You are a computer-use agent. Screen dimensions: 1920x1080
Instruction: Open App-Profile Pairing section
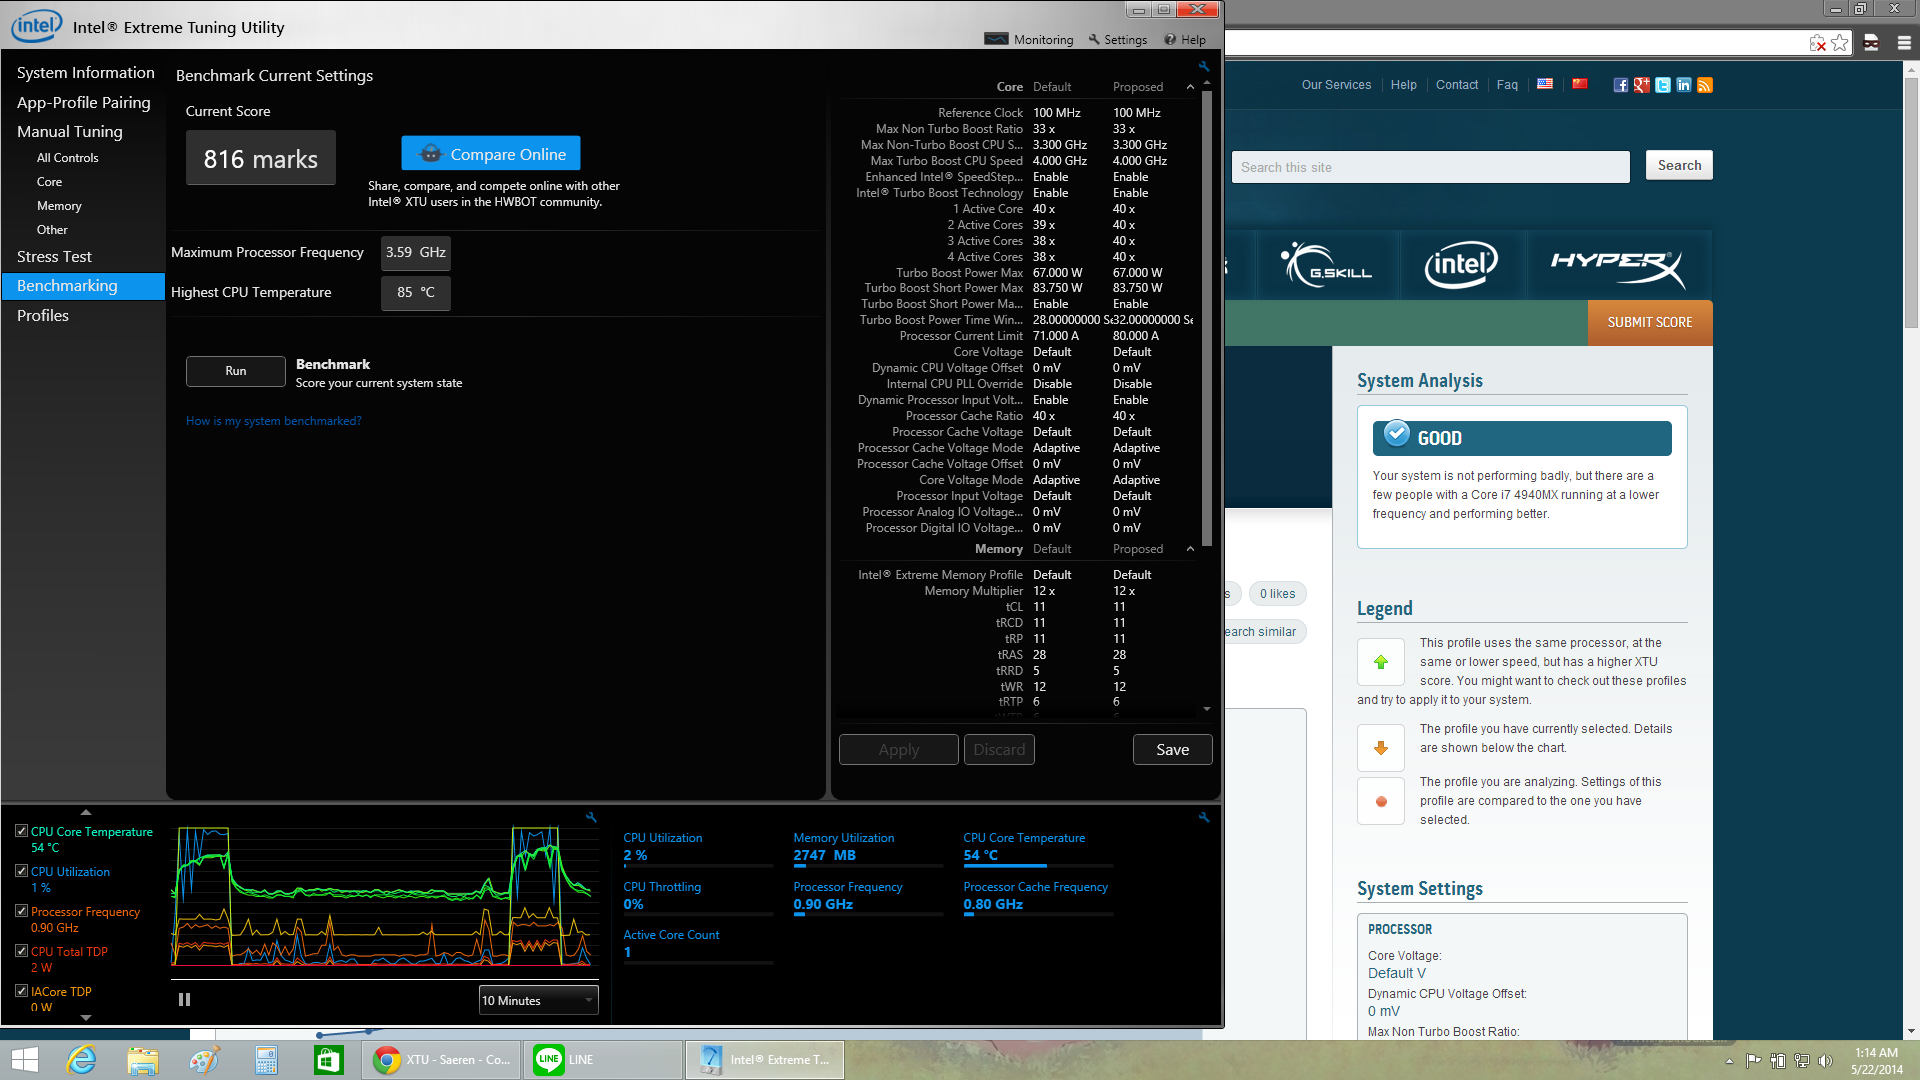[83, 103]
